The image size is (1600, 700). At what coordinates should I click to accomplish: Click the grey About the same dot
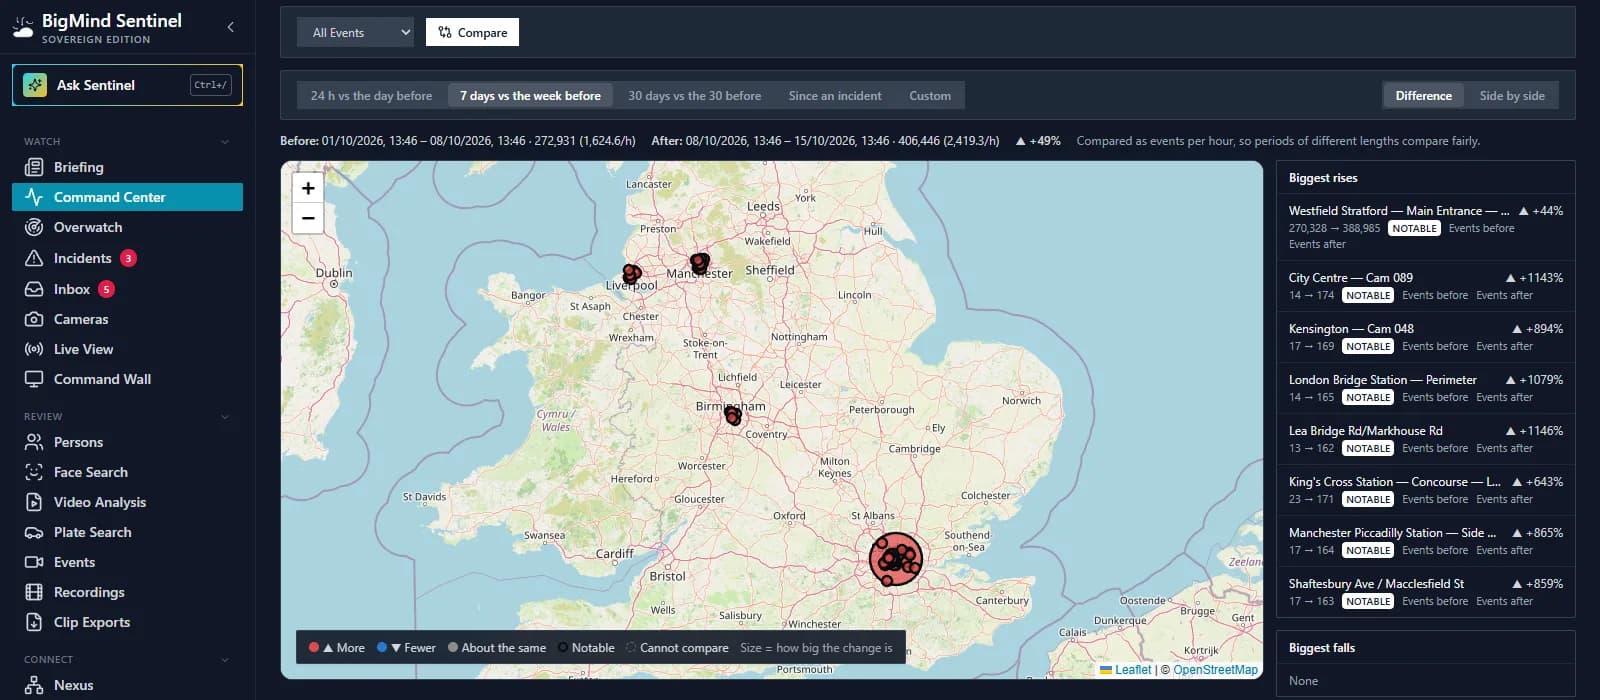click(453, 647)
